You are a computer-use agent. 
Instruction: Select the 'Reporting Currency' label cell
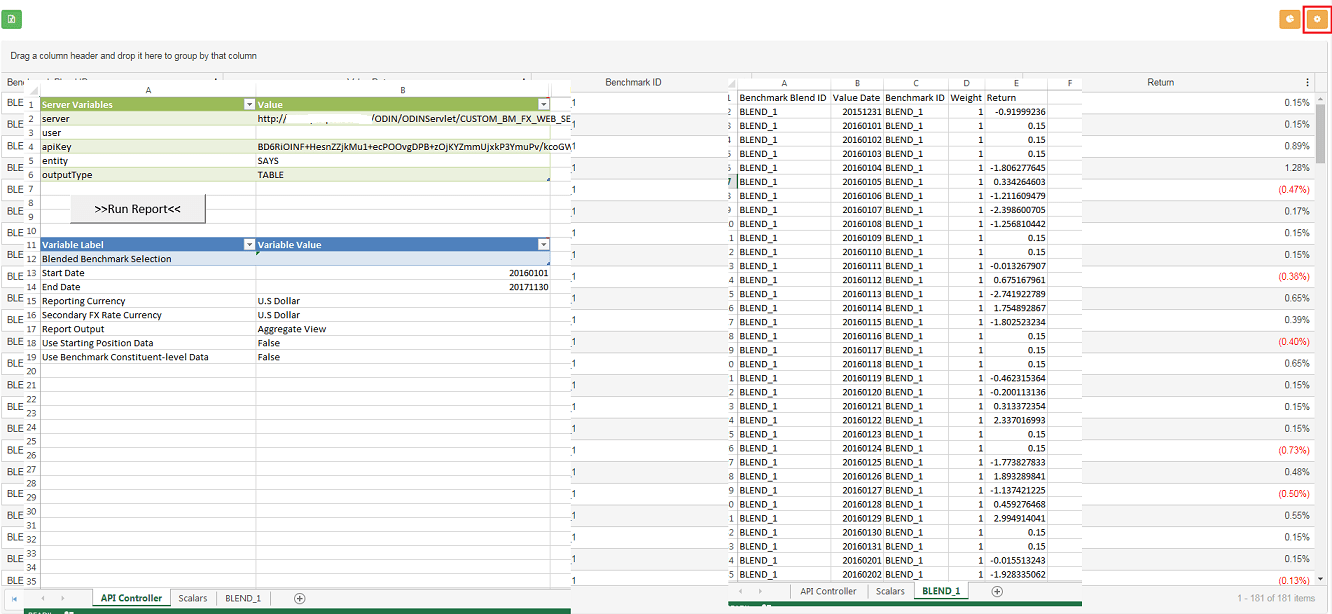(x=148, y=301)
